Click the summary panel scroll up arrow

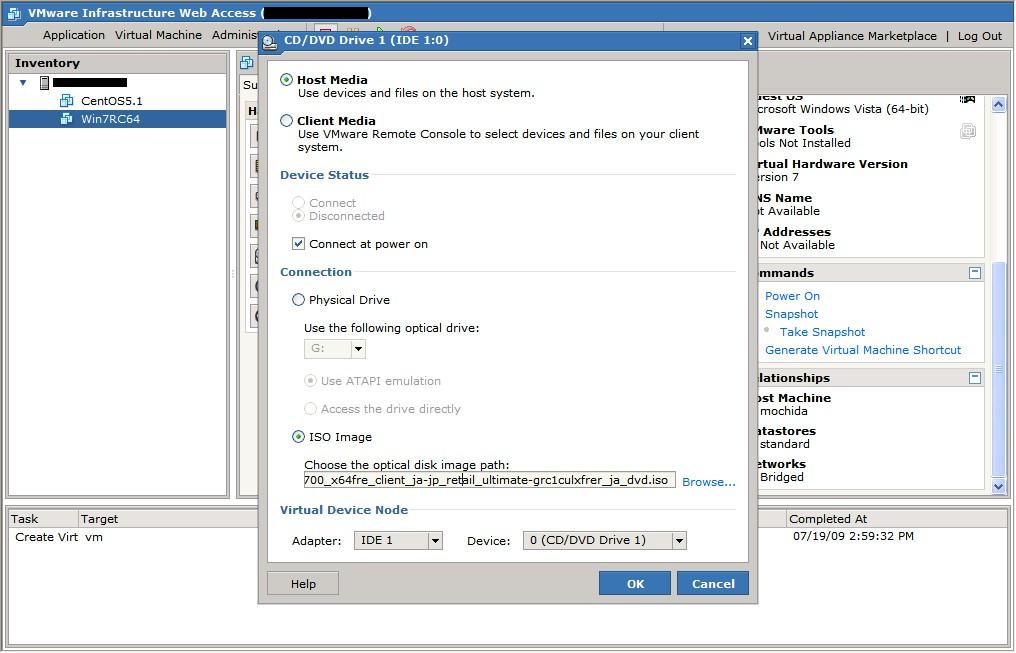[x=999, y=104]
